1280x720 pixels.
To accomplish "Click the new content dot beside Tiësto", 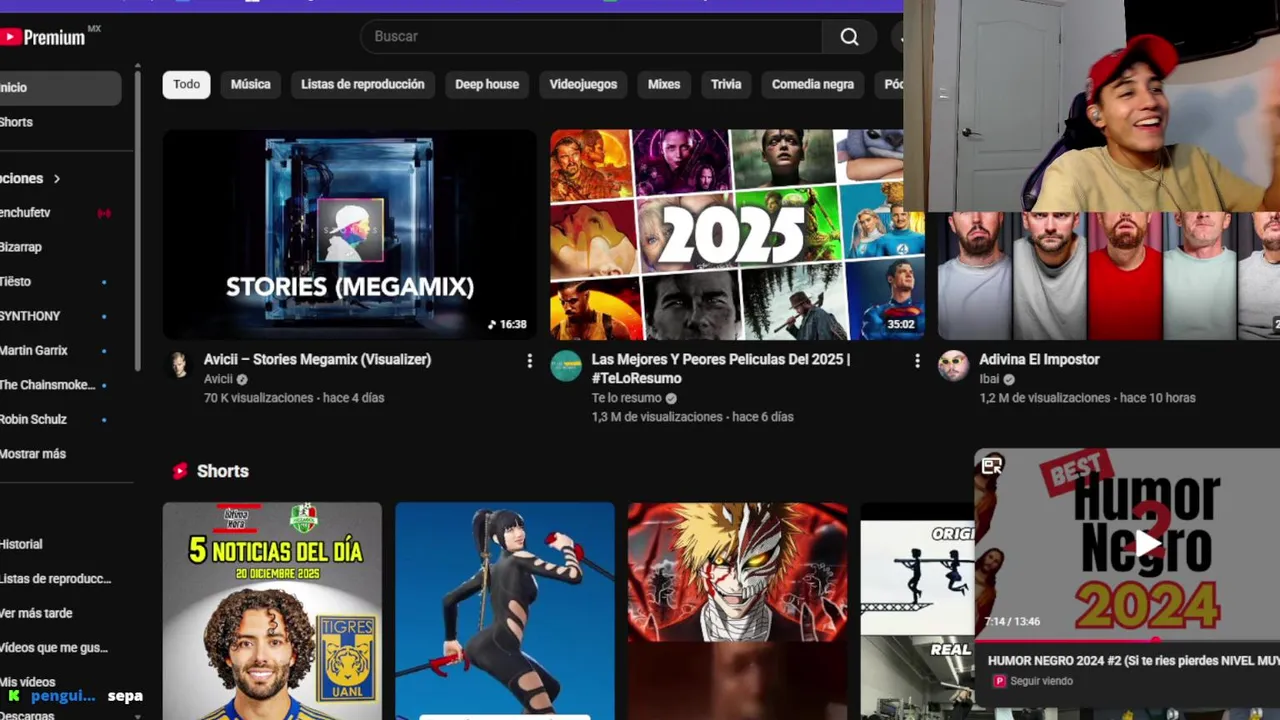I will coord(104,282).
